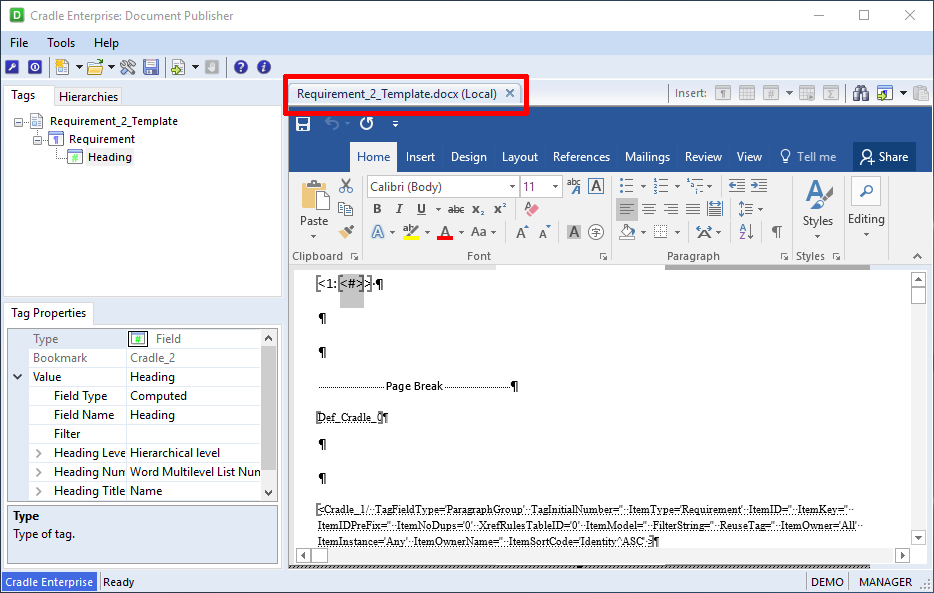Viewport: 934px width, 593px height.
Task: Click the Word redo/repeat icon
Action: [x=366, y=123]
